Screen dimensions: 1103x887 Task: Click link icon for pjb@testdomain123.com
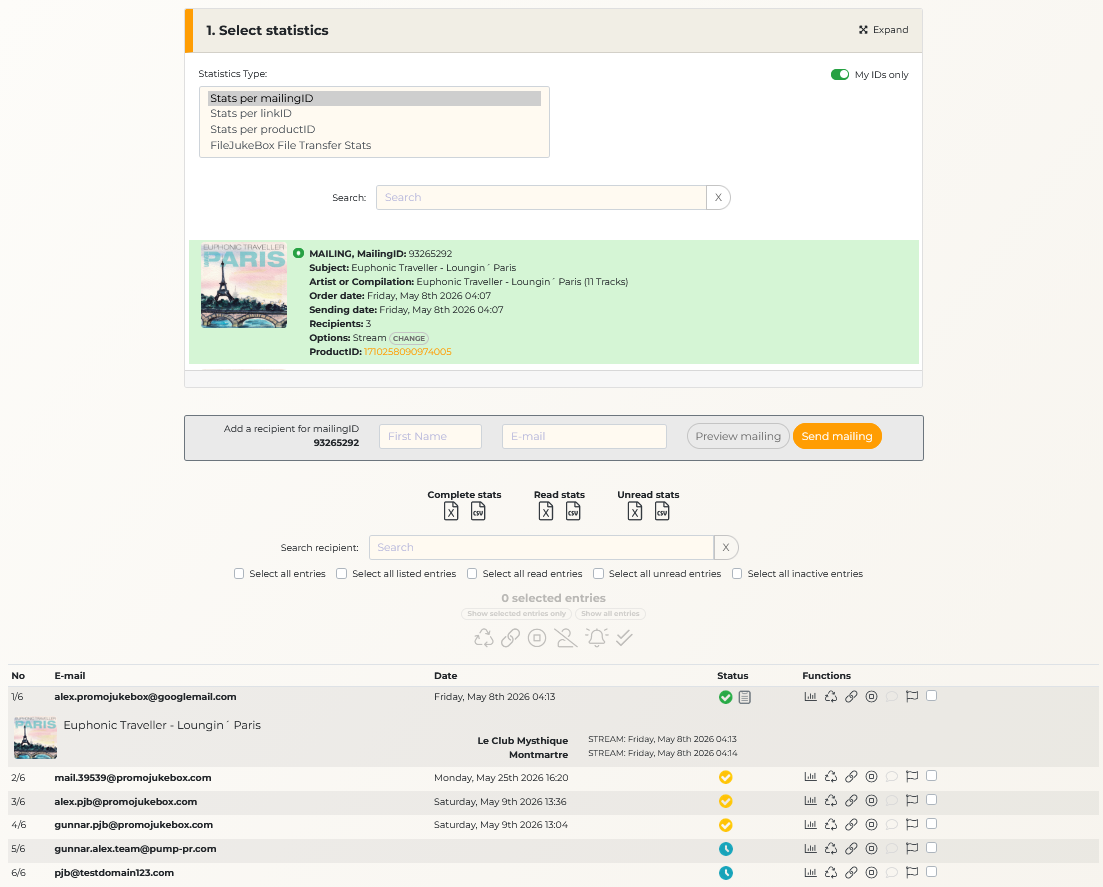pos(851,872)
